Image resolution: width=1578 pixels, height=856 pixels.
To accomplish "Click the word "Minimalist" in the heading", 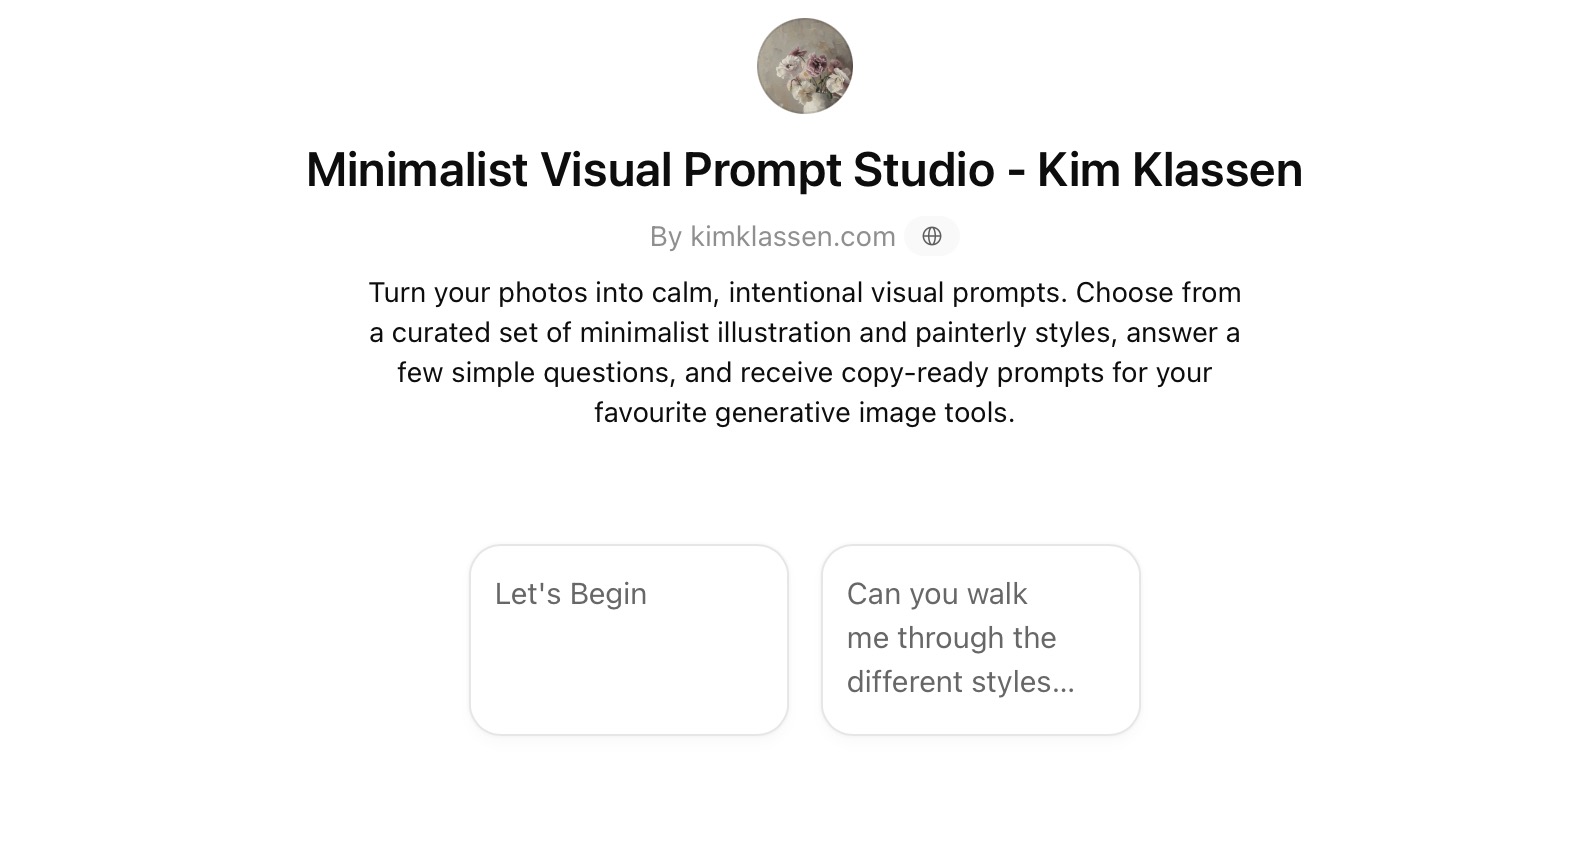I will tap(416, 169).
